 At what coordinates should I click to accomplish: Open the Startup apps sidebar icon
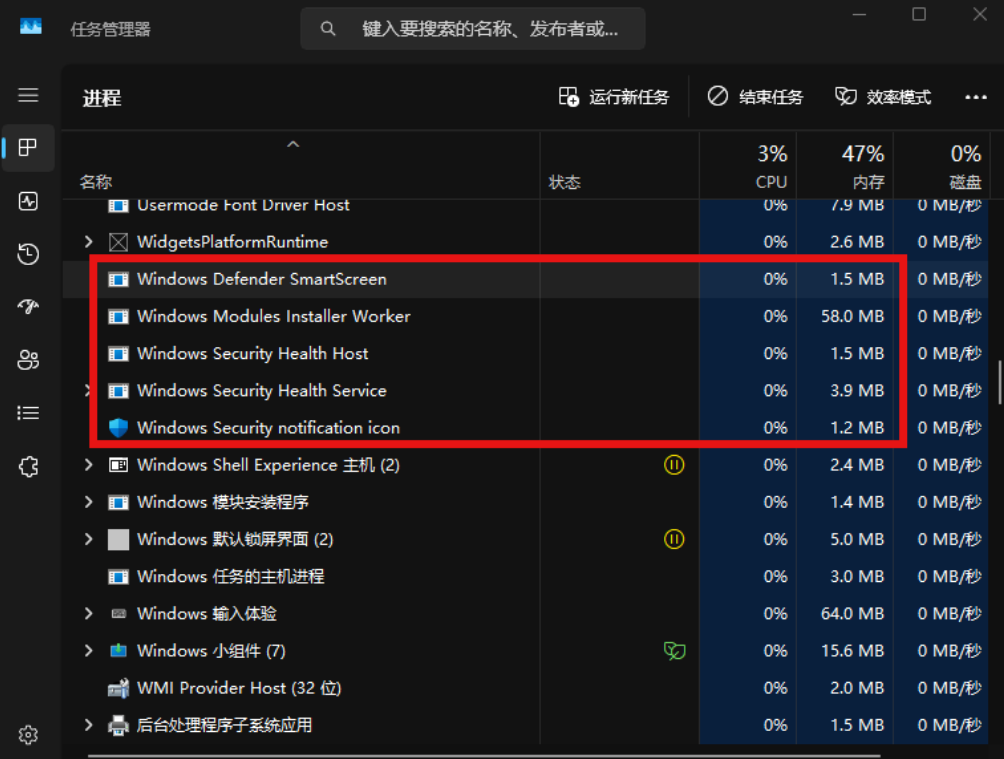28,307
